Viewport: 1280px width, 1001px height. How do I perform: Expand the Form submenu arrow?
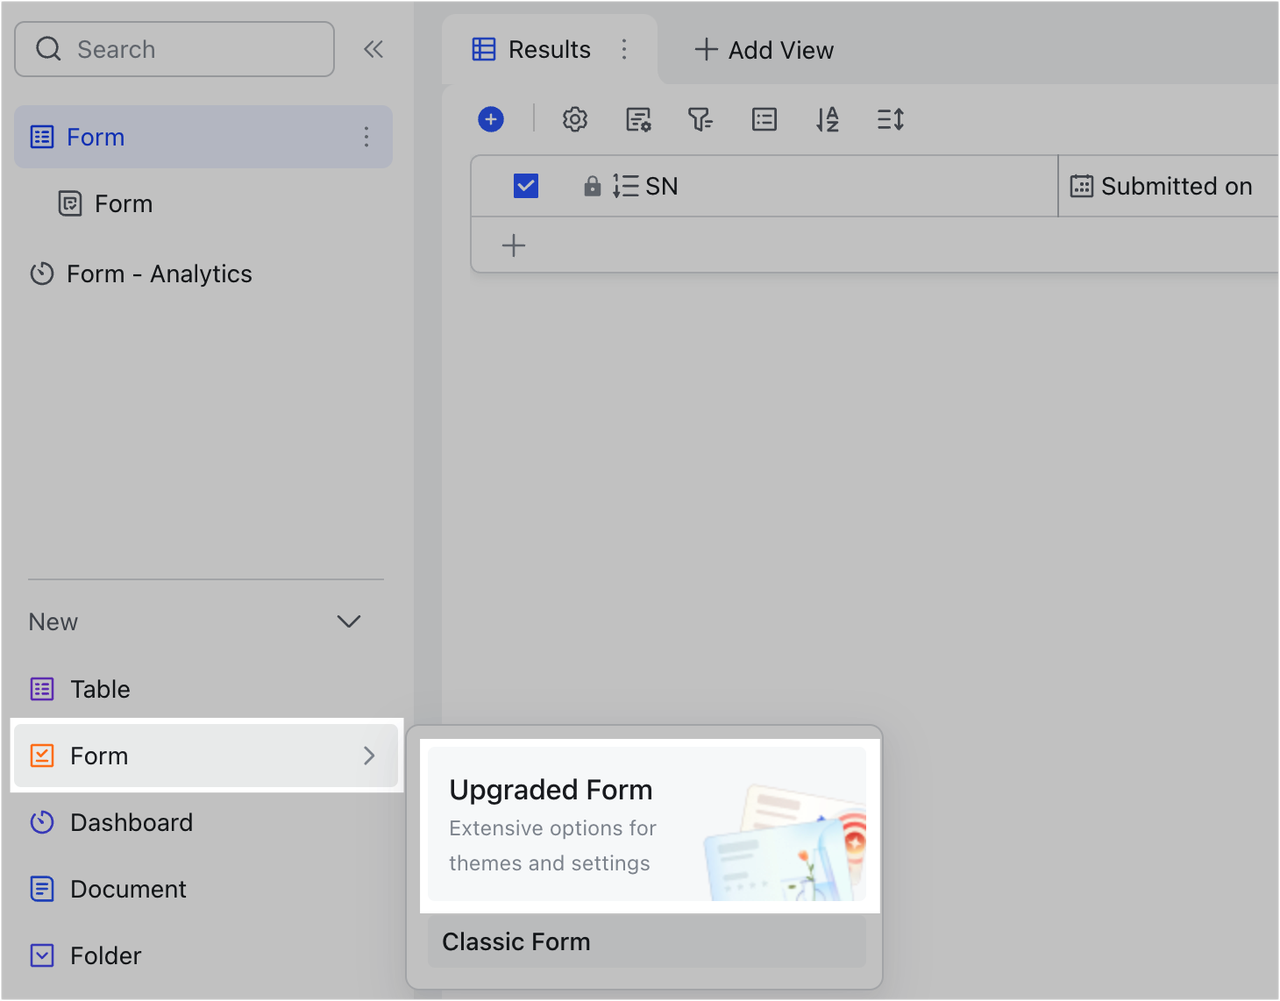[369, 756]
